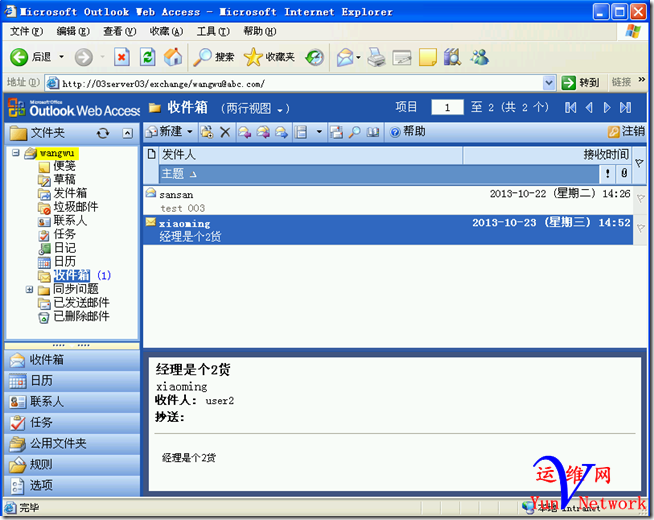Select the 垃圾邮件 folder
Screen dimensions: 654x520
(76, 207)
